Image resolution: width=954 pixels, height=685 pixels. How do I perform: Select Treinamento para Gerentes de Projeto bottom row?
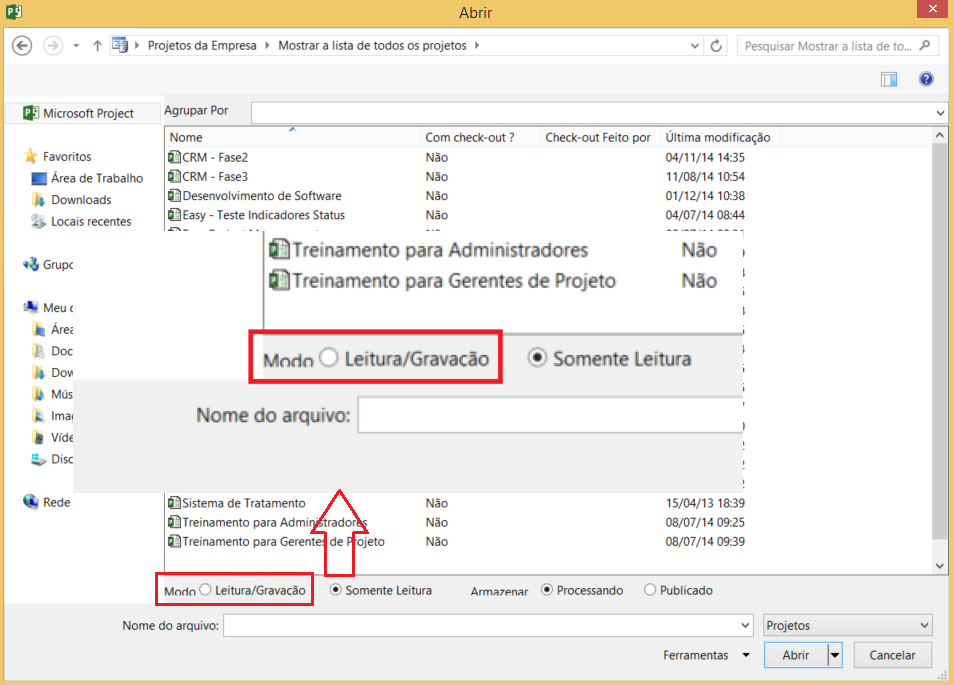tap(283, 541)
